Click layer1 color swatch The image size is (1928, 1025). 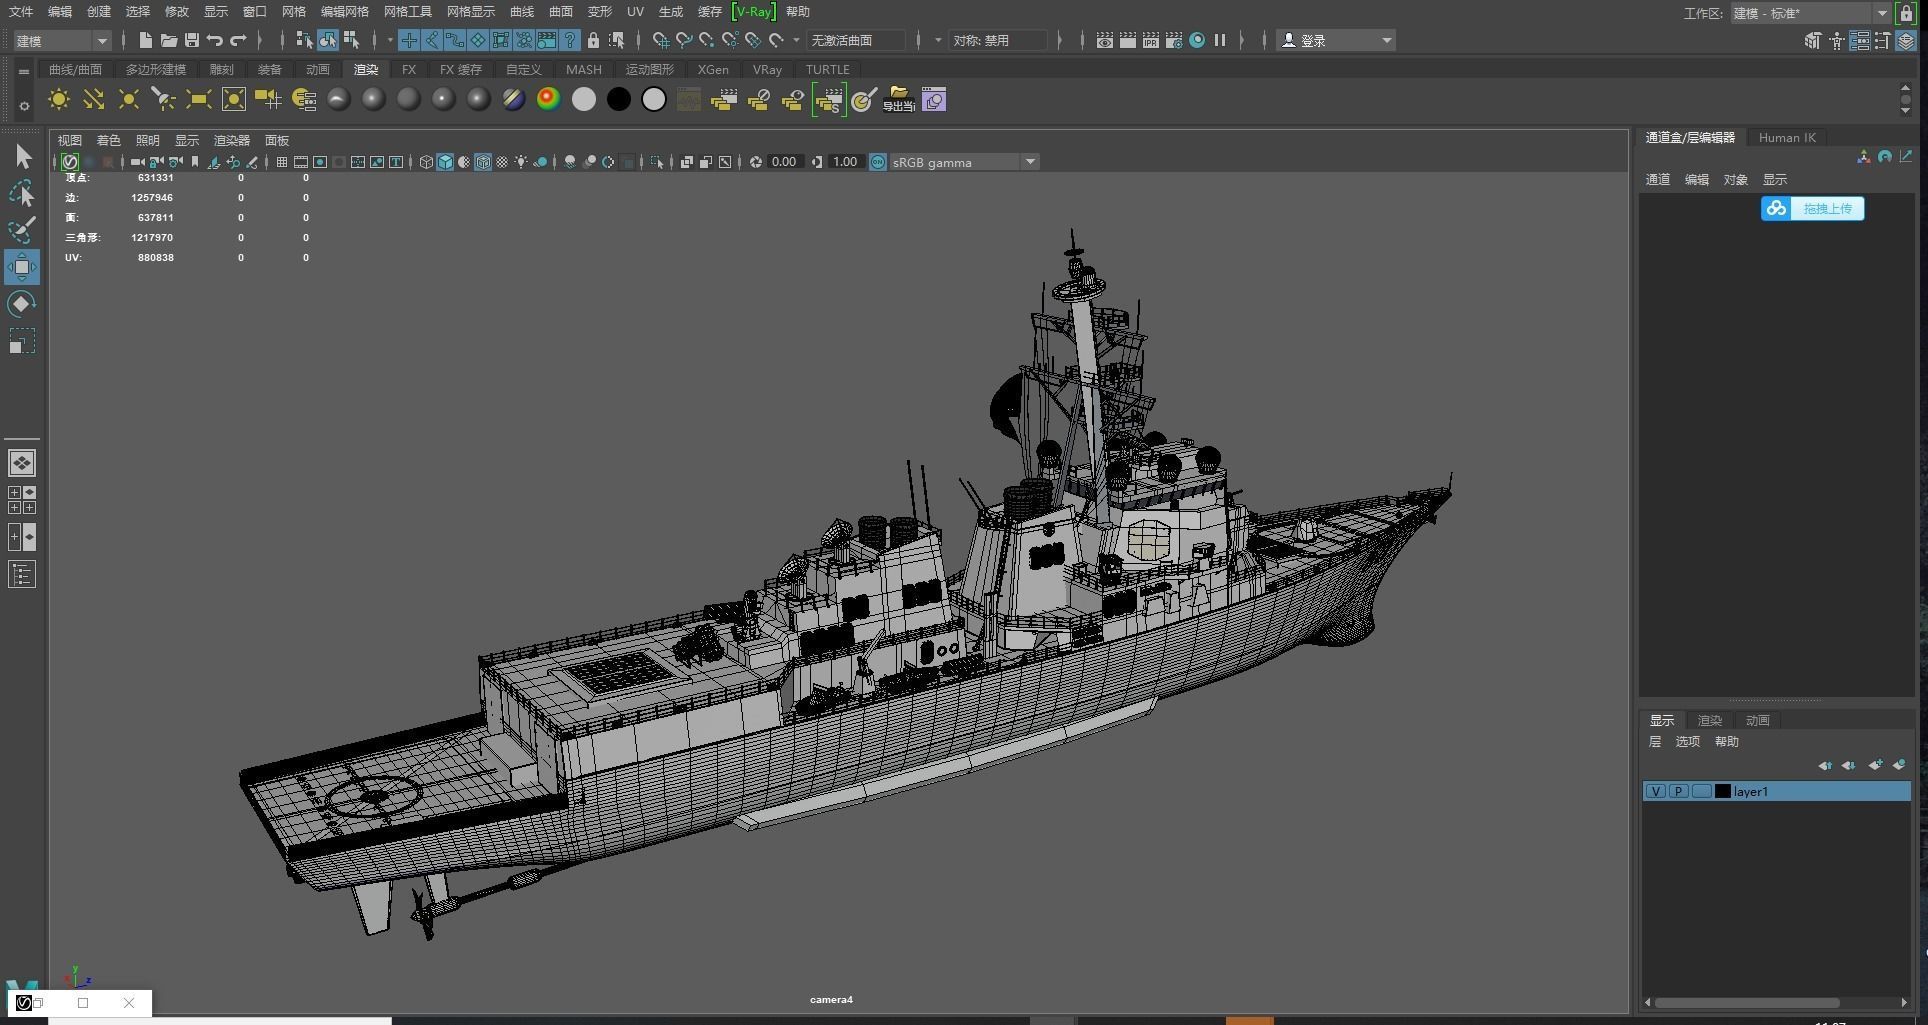(1723, 791)
